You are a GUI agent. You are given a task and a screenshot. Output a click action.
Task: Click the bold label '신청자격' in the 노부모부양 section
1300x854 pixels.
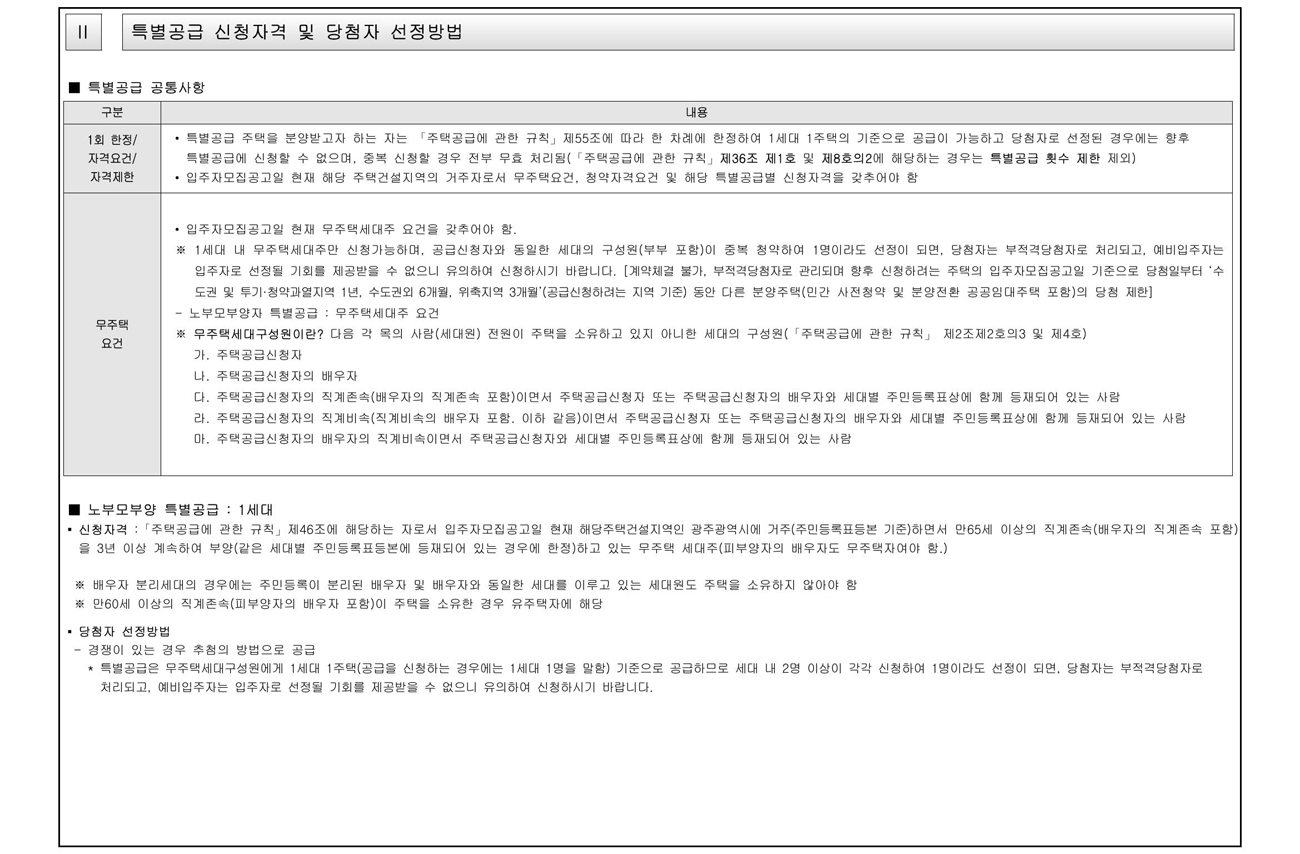pyautogui.click(x=104, y=528)
